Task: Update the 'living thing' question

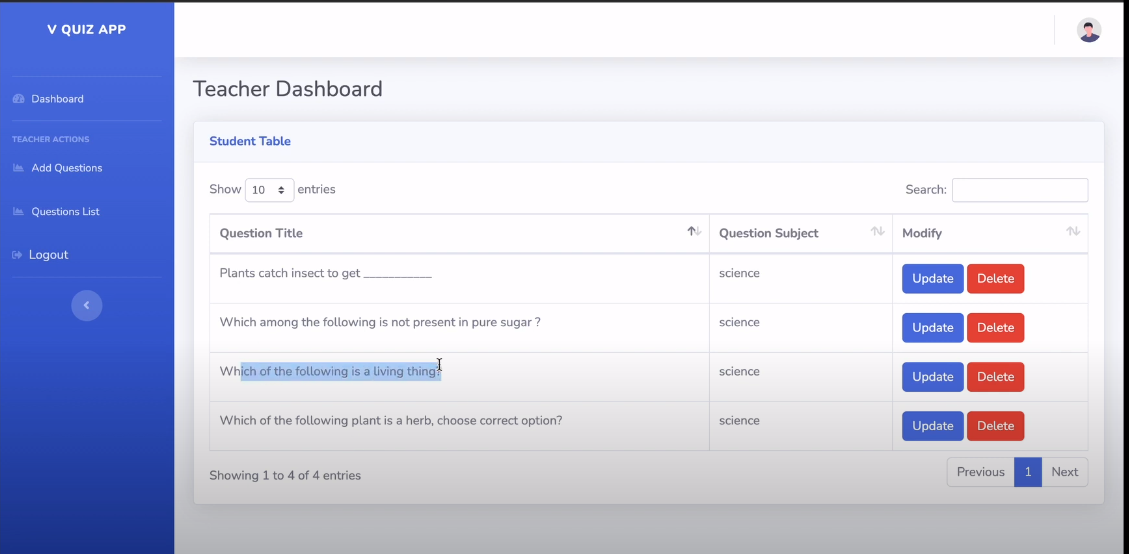Action: pos(932,377)
